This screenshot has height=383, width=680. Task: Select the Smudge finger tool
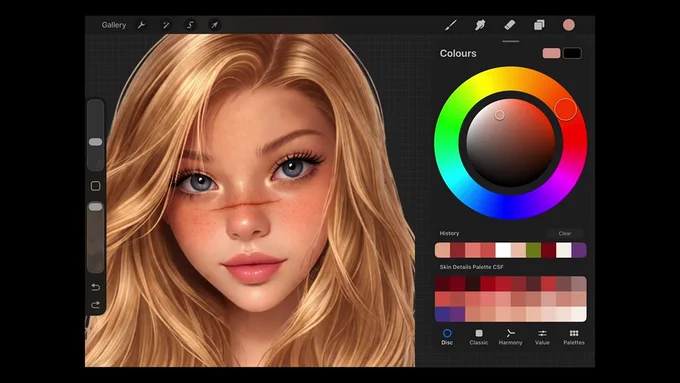(480, 25)
